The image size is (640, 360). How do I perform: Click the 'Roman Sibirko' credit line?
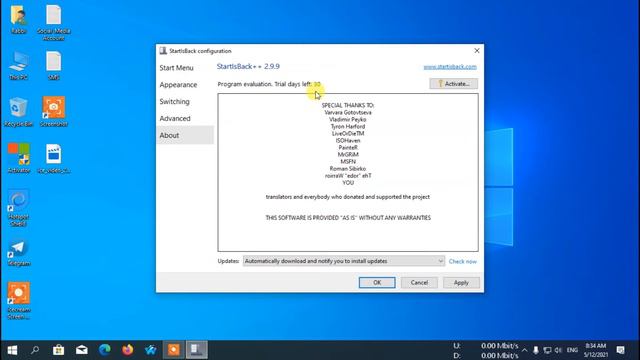tap(348, 169)
